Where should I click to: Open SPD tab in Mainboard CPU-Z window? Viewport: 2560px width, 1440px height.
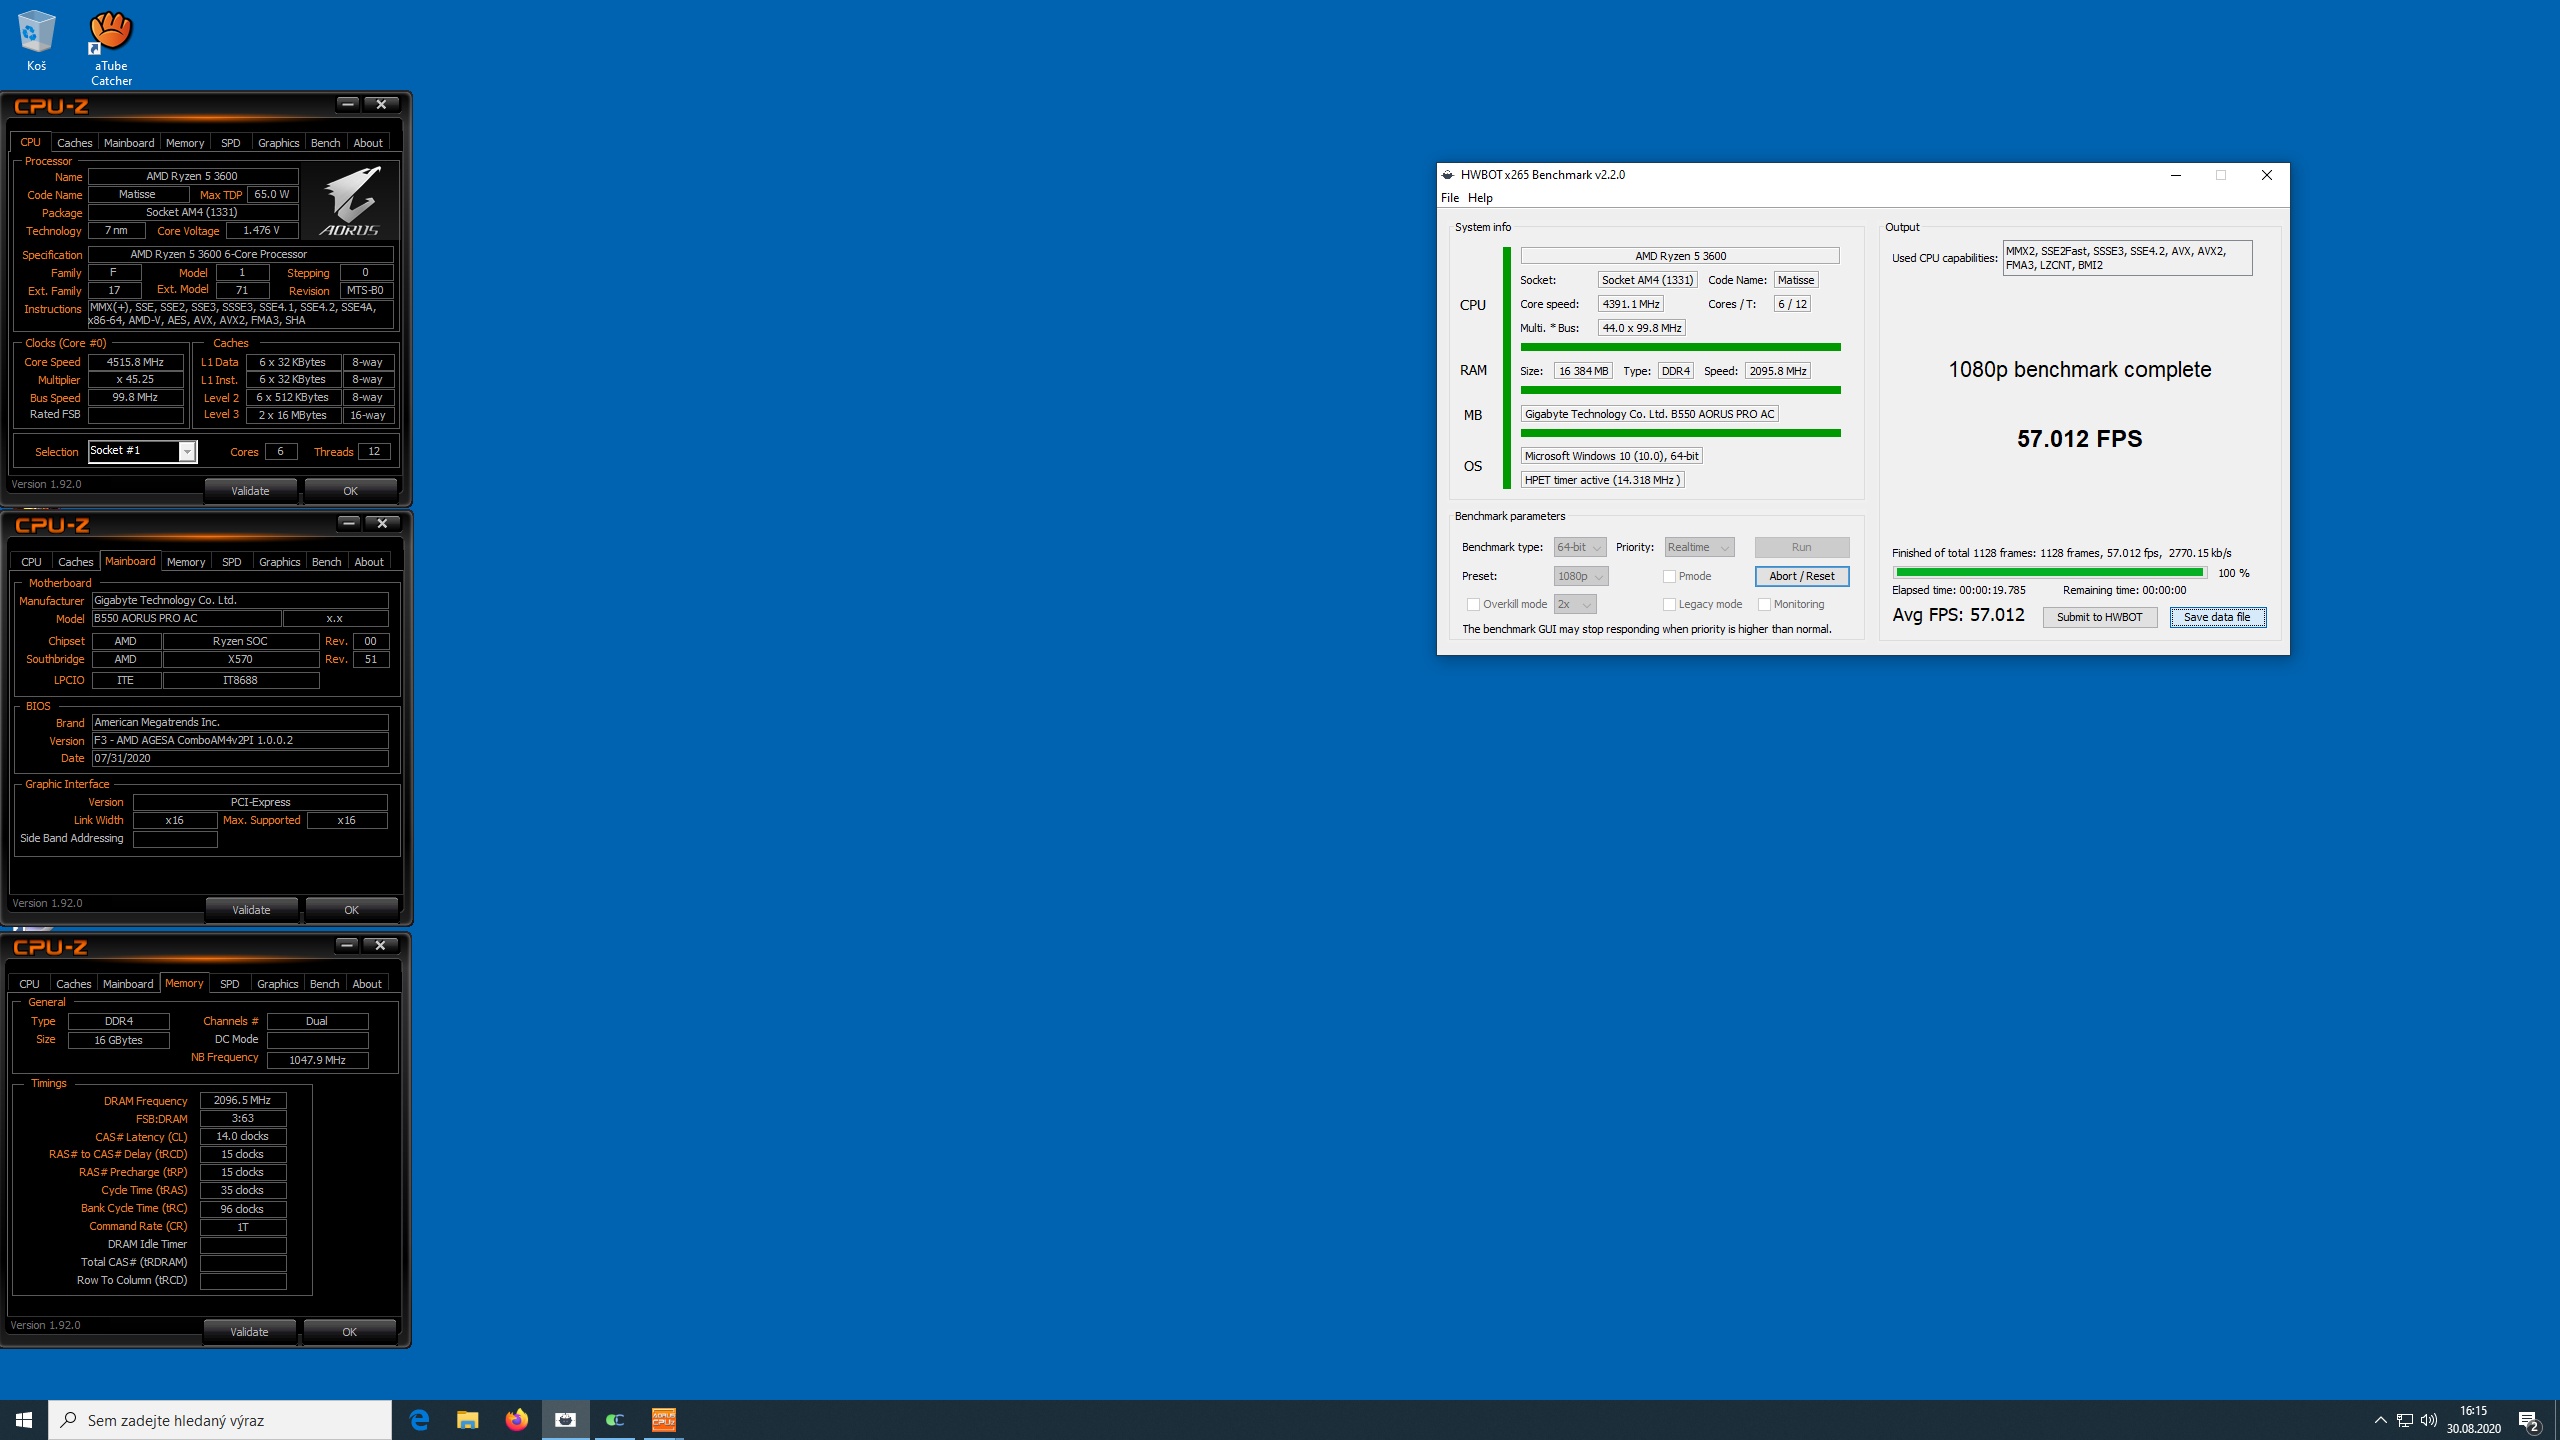point(232,562)
